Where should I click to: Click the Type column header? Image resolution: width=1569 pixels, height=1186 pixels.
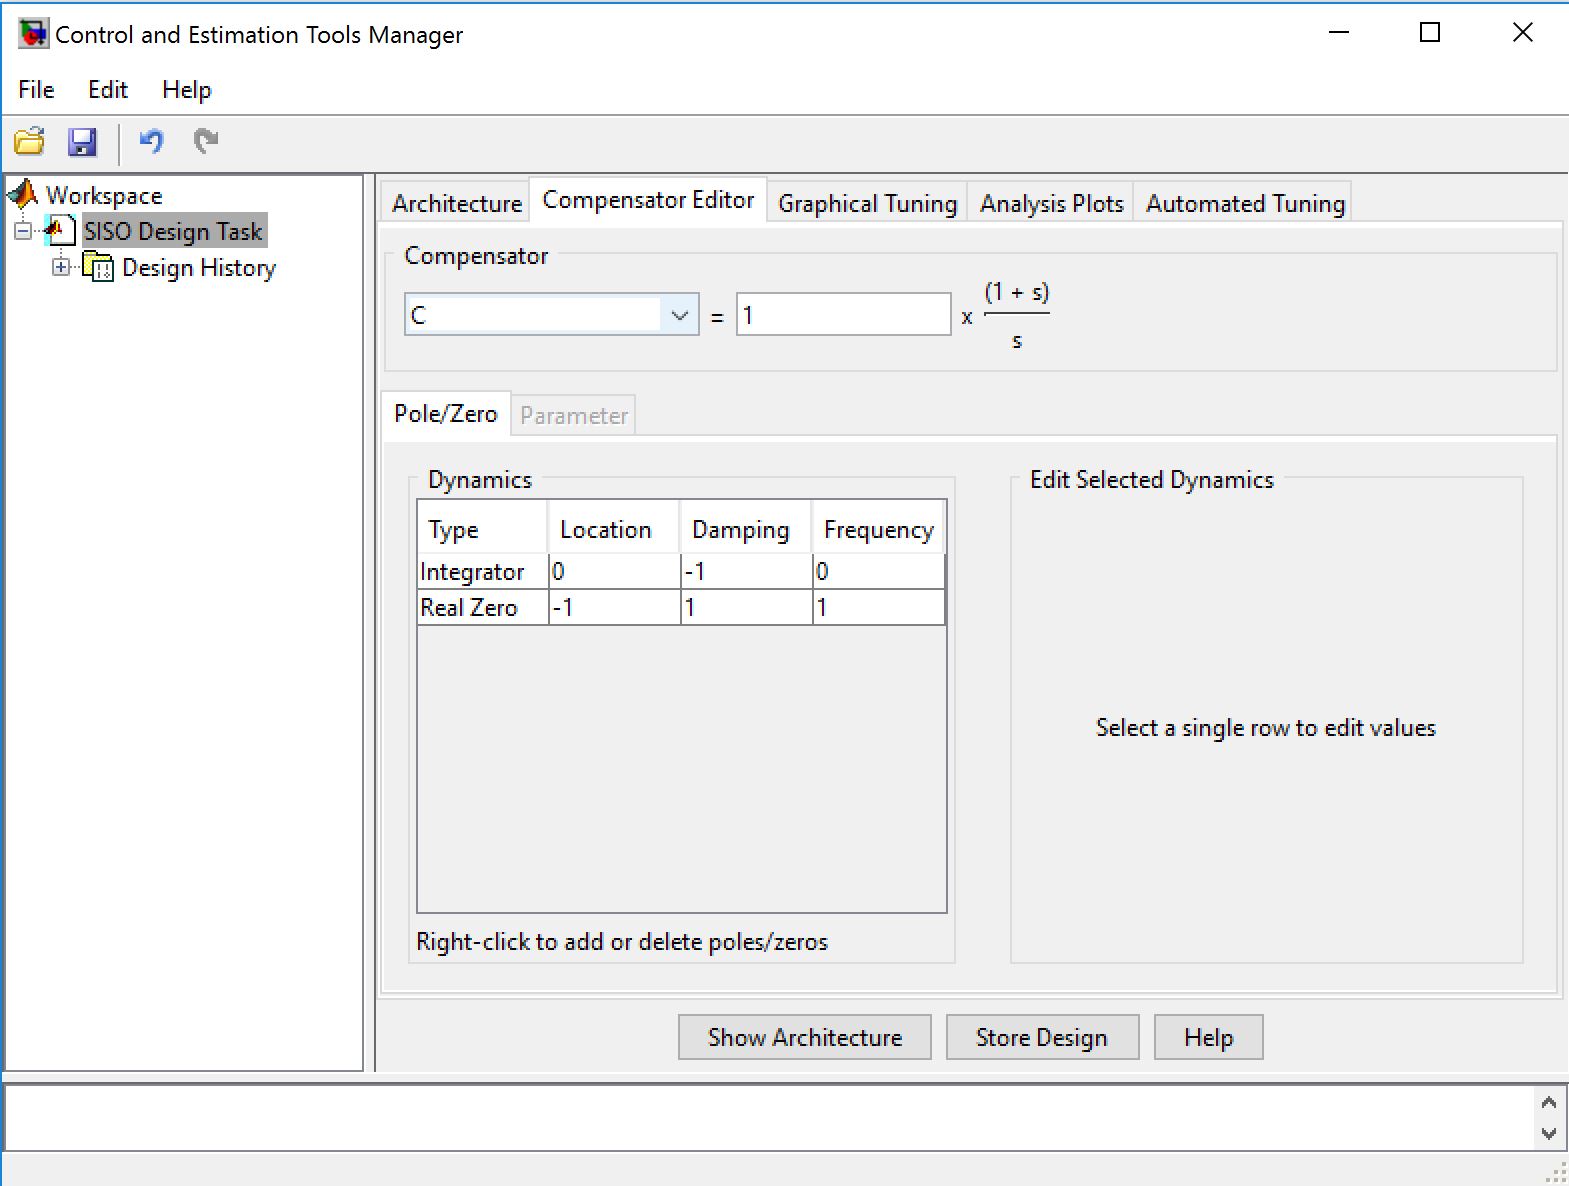click(x=483, y=528)
